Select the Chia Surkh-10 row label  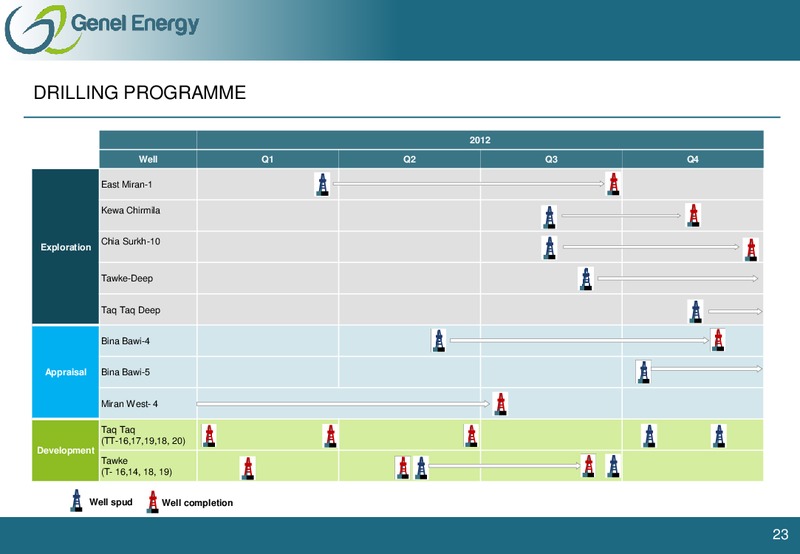click(131, 241)
